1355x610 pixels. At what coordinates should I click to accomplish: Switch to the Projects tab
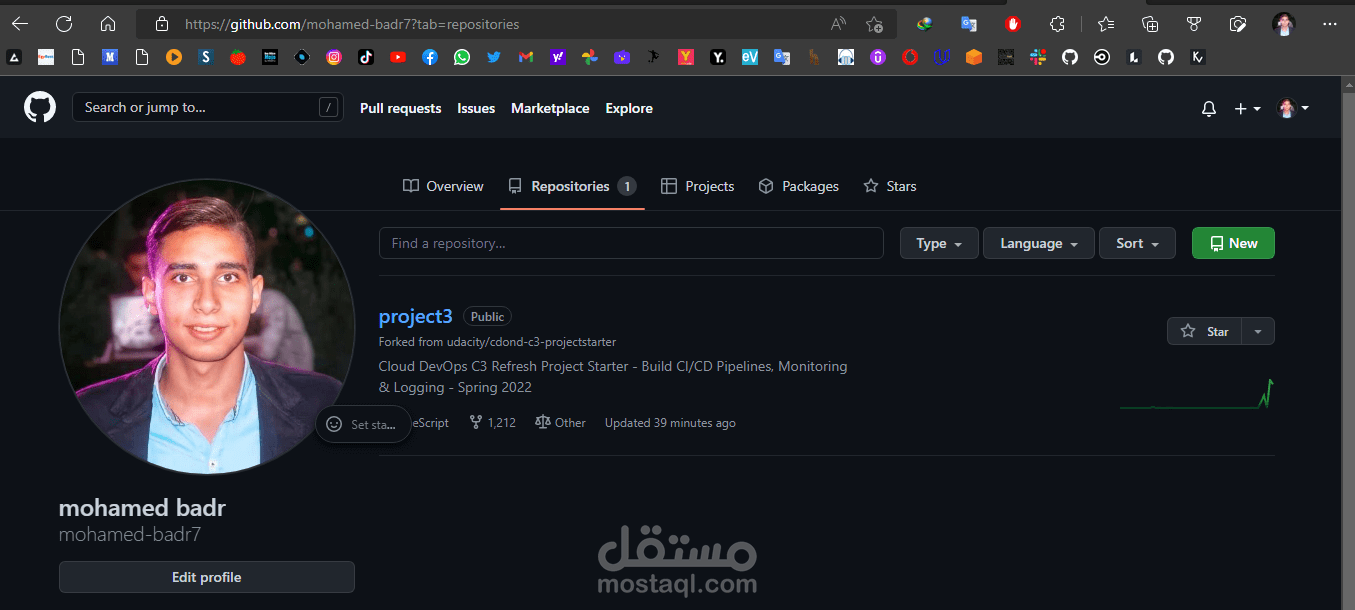pos(698,186)
